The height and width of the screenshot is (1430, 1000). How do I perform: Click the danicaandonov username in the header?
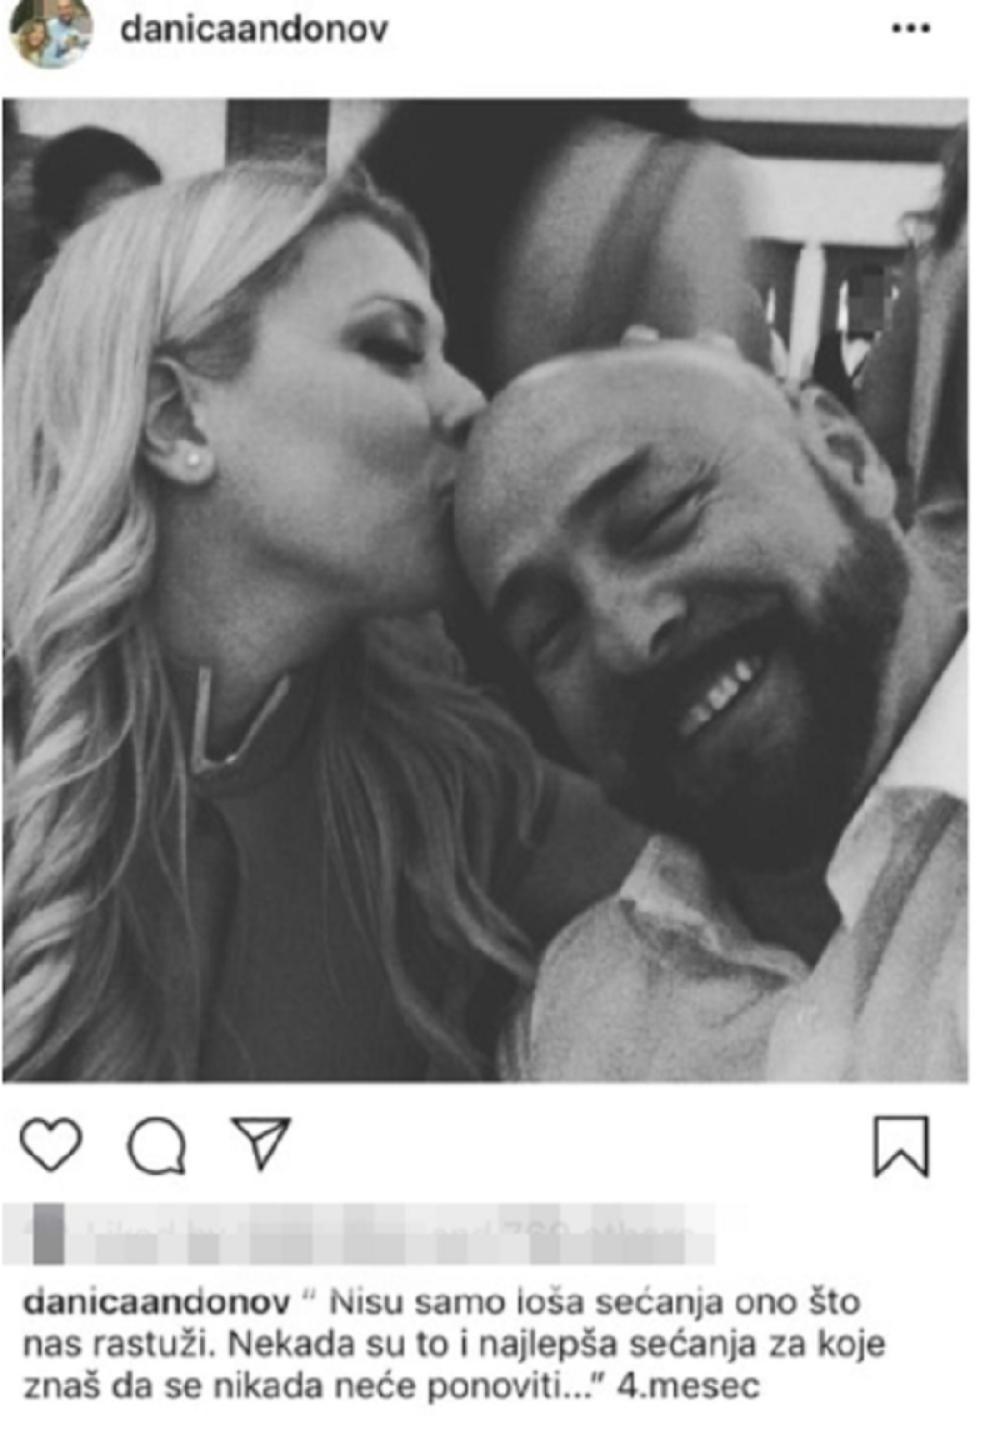pyautogui.click(x=254, y=29)
